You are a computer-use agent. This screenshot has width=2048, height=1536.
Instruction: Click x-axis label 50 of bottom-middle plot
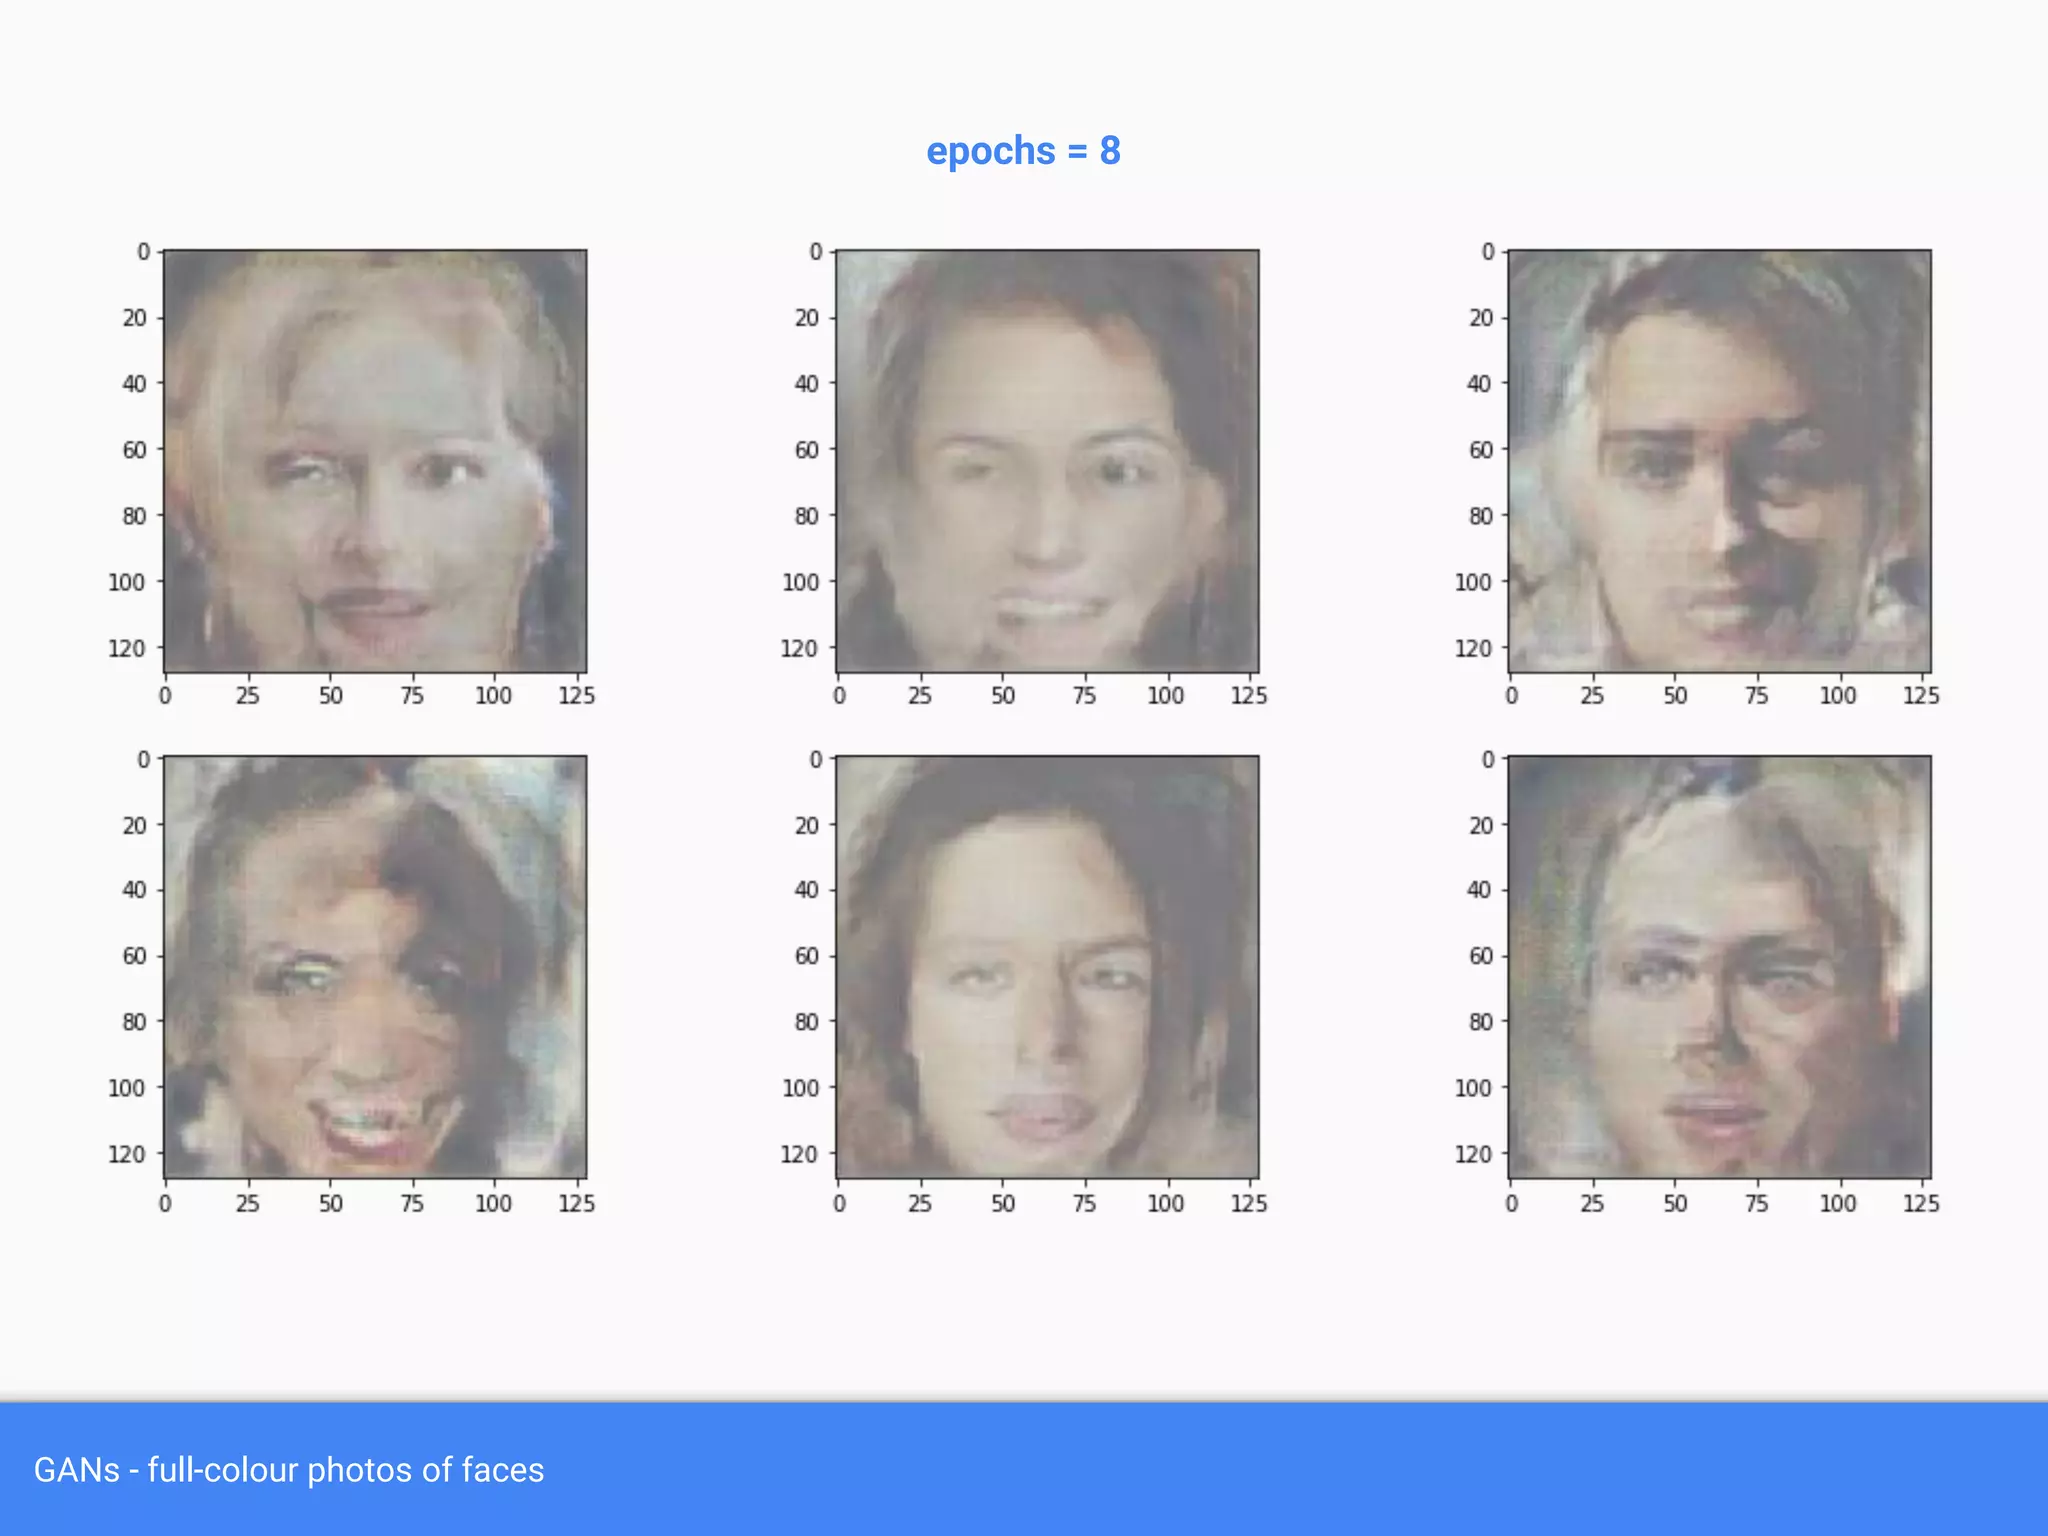1003,1204
